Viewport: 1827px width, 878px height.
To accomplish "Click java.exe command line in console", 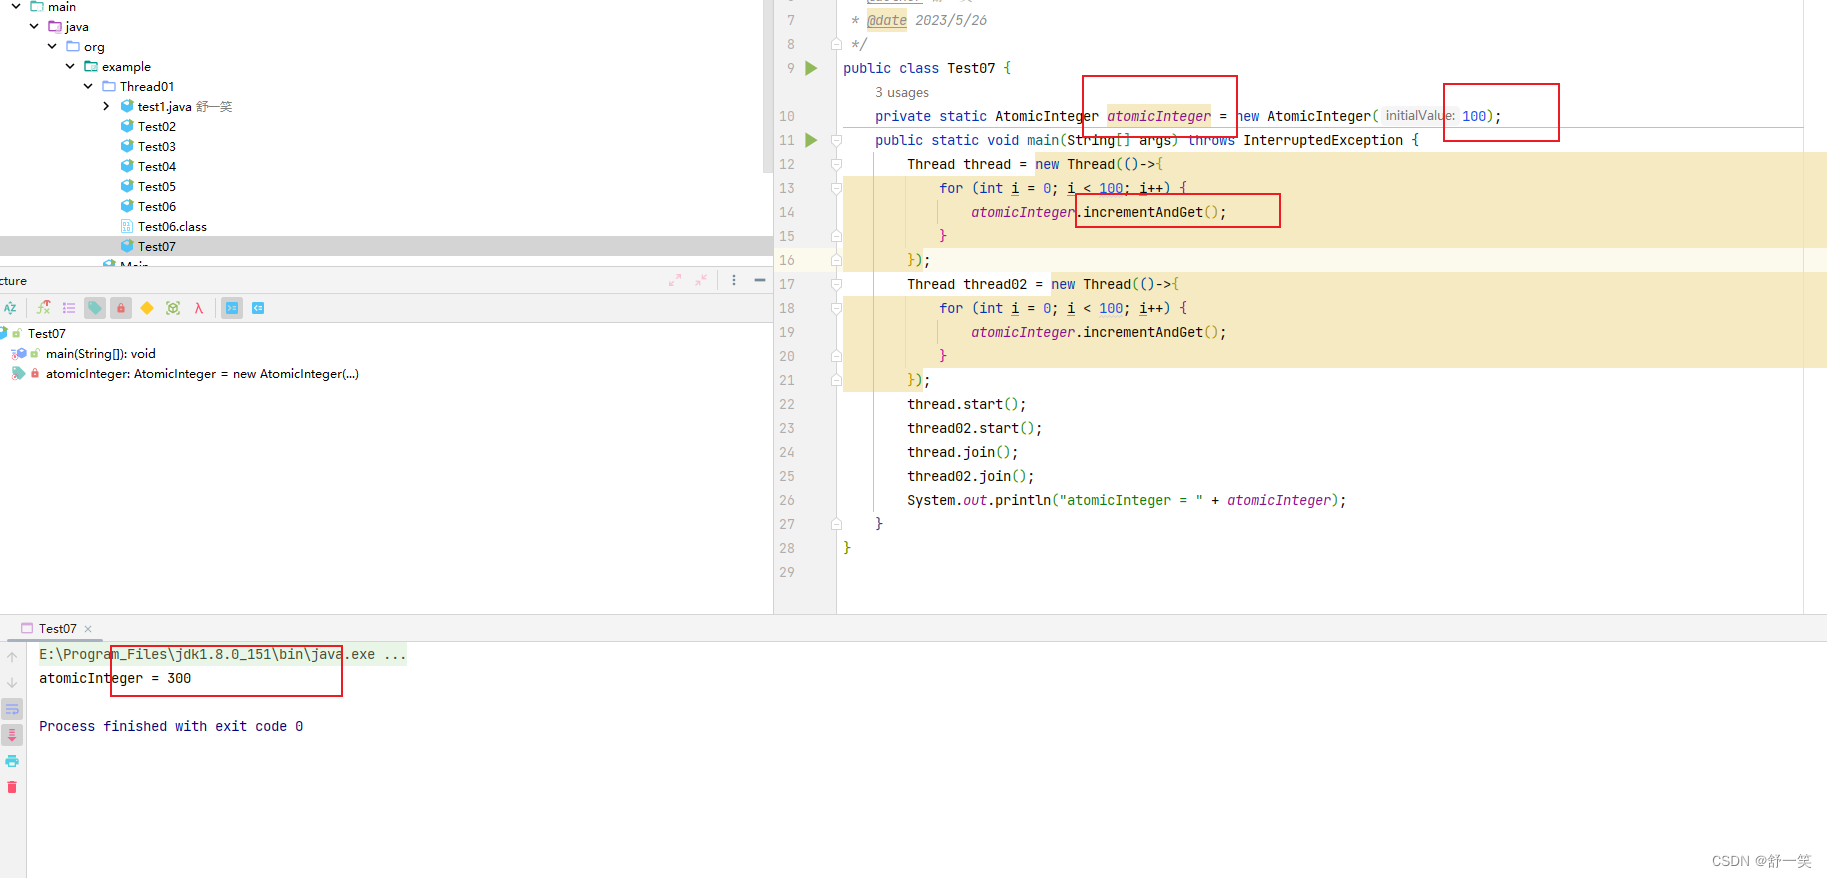I will click(x=223, y=654).
